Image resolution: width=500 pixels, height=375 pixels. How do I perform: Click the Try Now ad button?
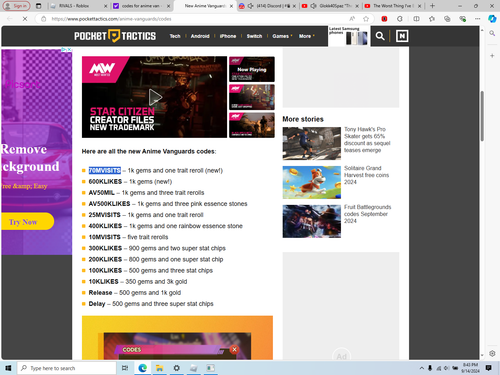[x=27, y=221]
